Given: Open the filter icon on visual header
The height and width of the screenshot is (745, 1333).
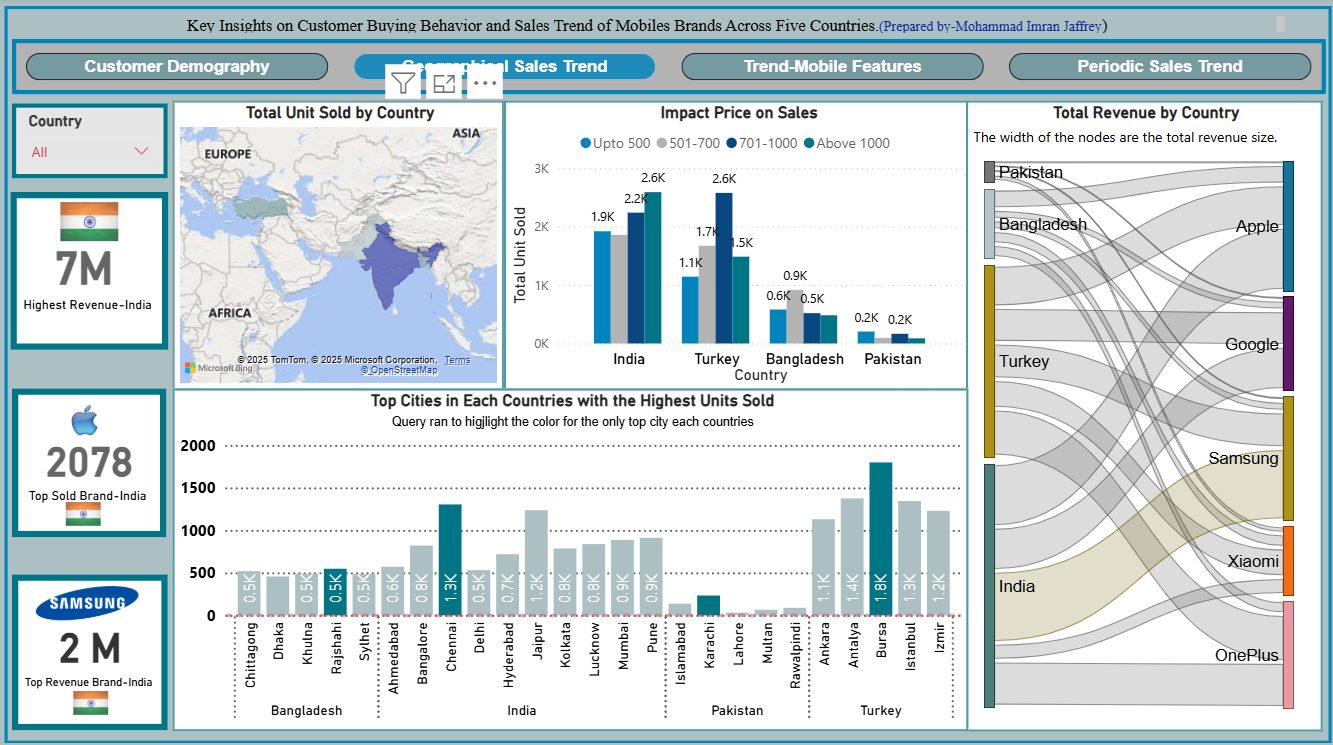Looking at the screenshot, I should pyautogui.click(x=403, y=83).
